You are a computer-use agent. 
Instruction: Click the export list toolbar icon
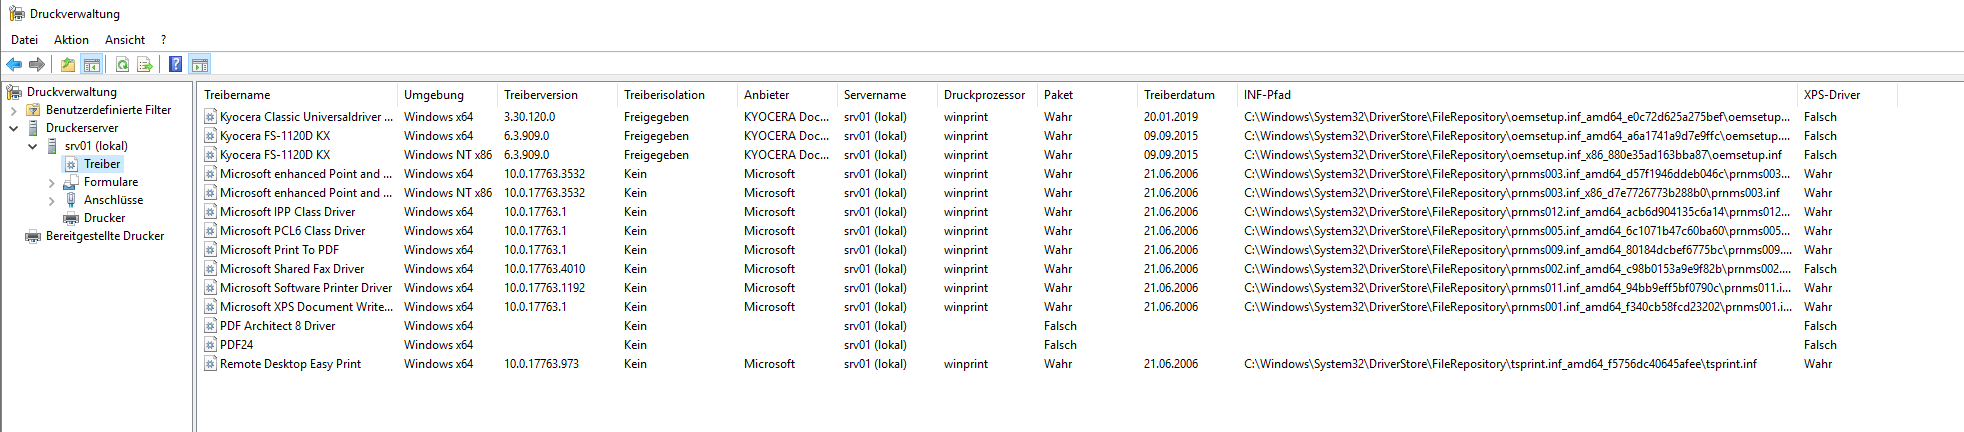click(145, 65)
